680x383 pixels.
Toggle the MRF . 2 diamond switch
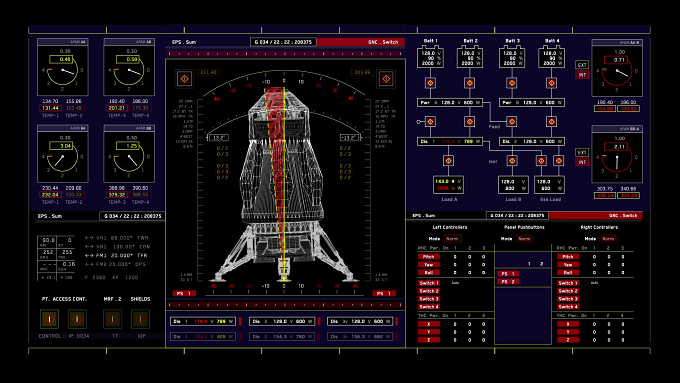[x=112, y=319]
